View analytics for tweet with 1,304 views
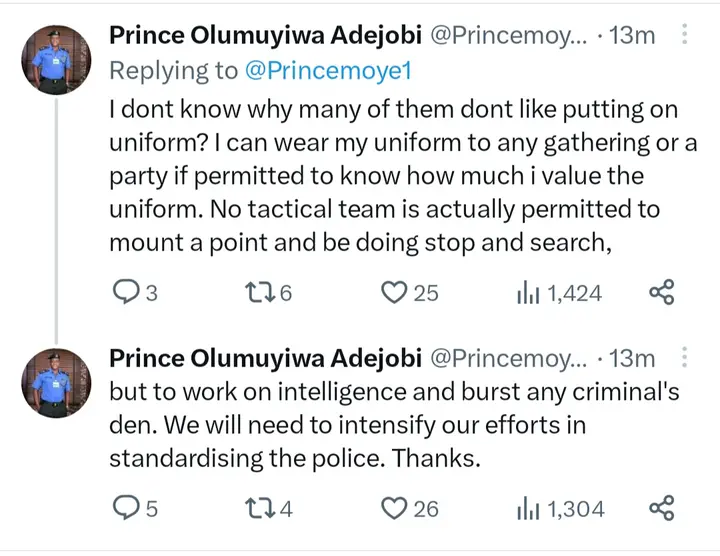Image resolution: width=720 pixels, height=556 pixels. point(527,508)
